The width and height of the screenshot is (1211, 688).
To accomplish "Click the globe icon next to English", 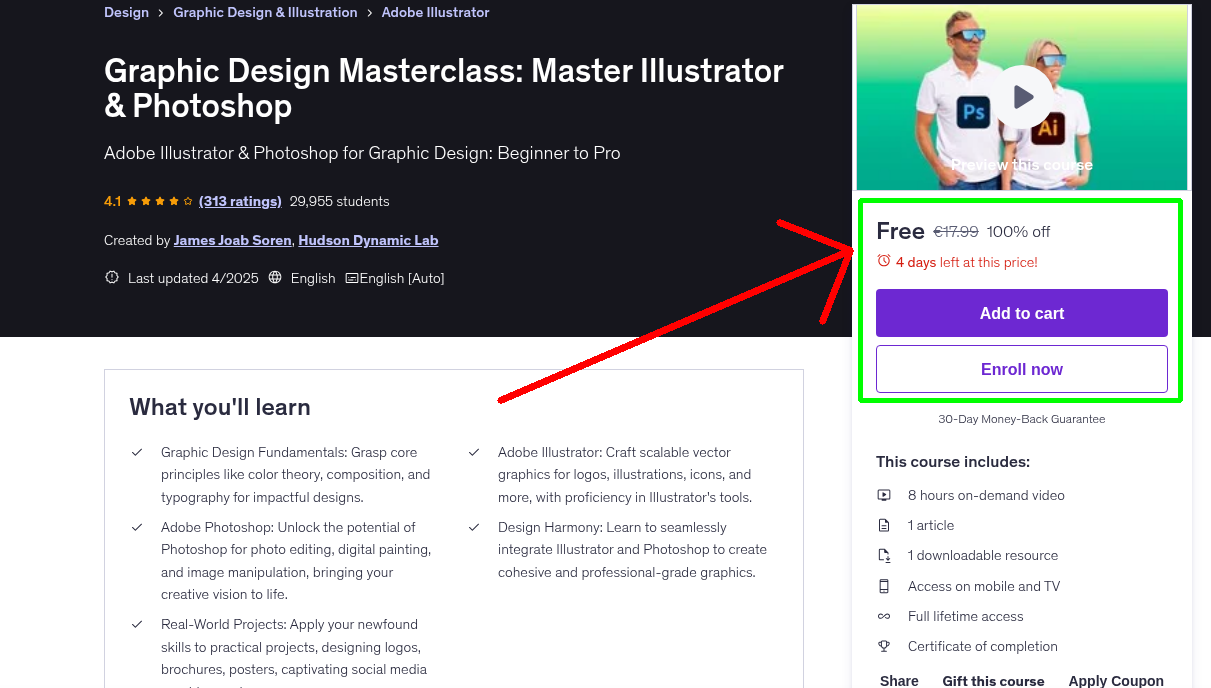I will point(274,277).
